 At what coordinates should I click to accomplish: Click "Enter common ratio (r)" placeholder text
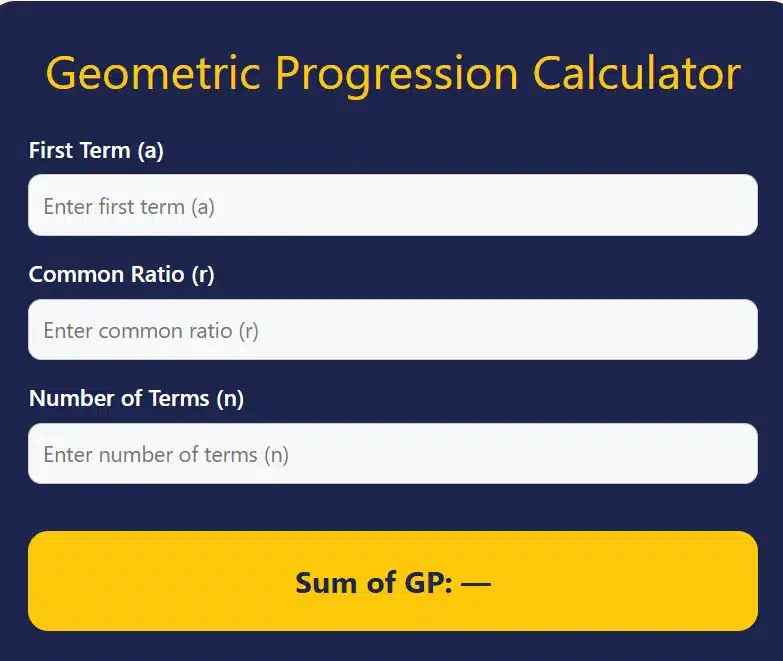tap(151, 331)
